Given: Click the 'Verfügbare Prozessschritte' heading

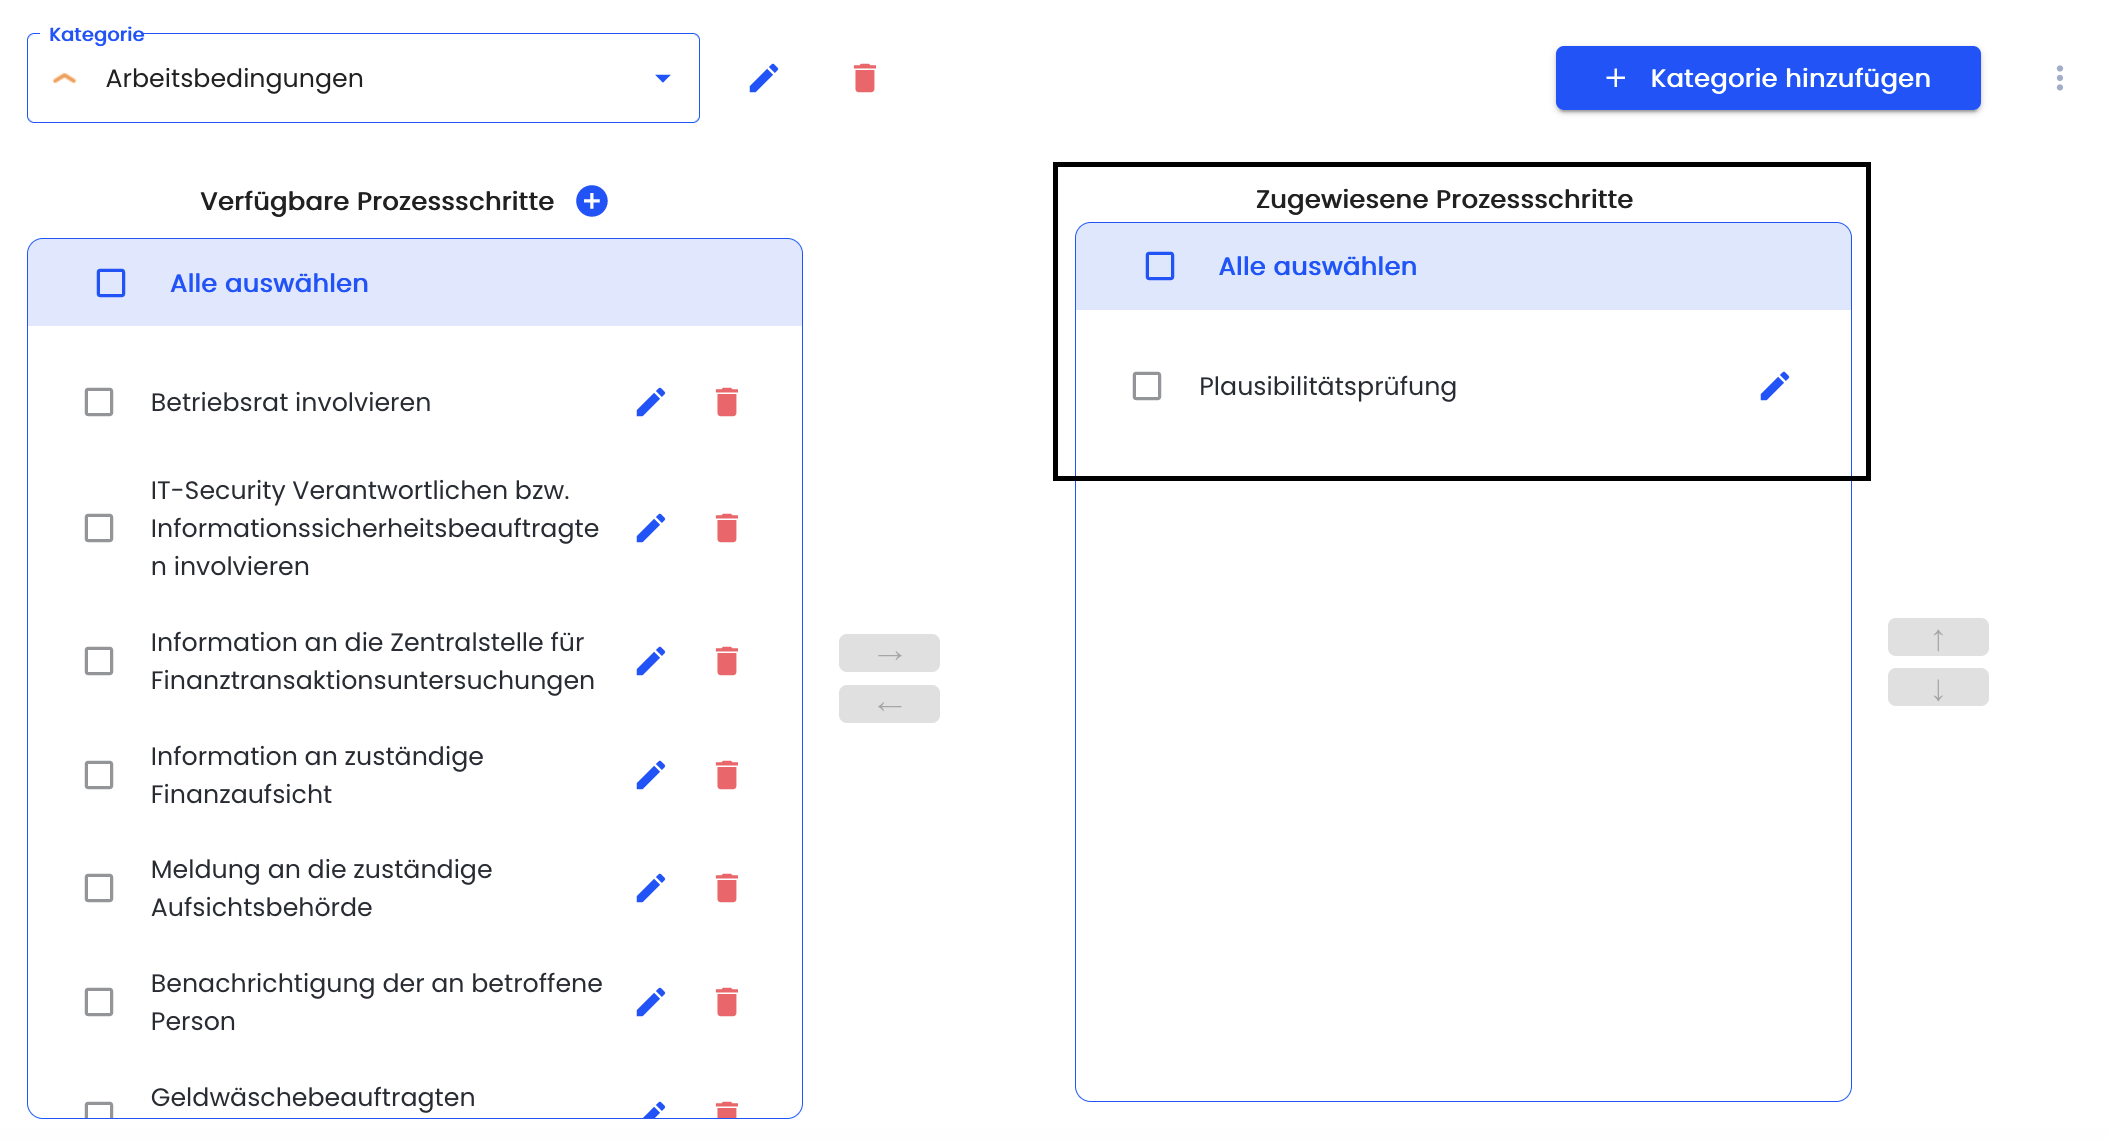Looking at the screenshot, I should click(x=377, y=201).
